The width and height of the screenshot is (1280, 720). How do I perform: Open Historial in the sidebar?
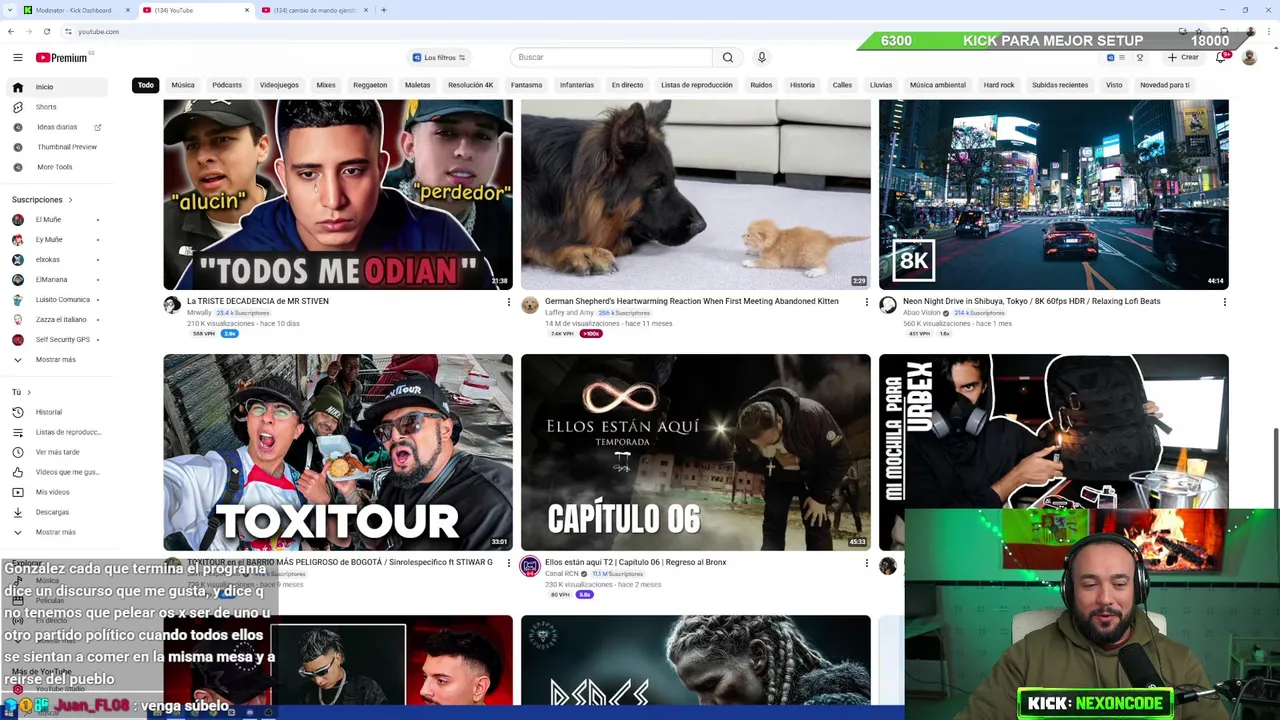(x=55, y=412)
